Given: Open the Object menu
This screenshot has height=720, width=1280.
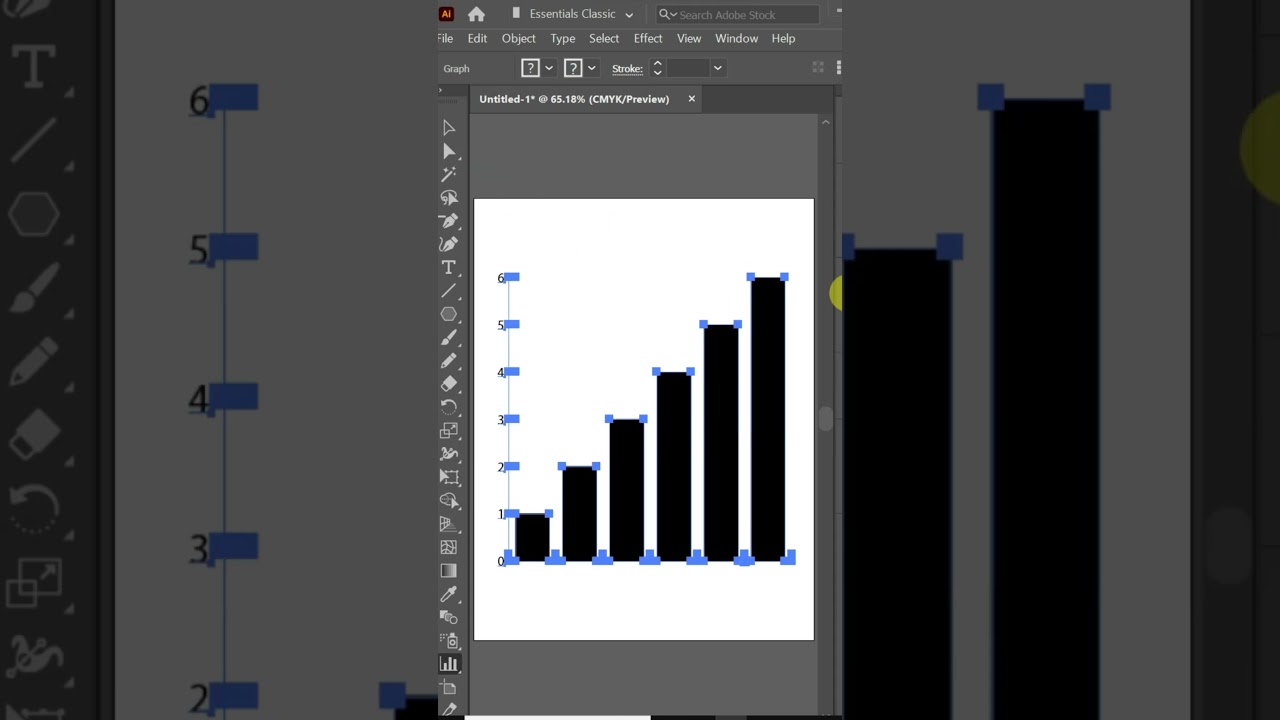Looking at the screenshot, I should 519,38.
